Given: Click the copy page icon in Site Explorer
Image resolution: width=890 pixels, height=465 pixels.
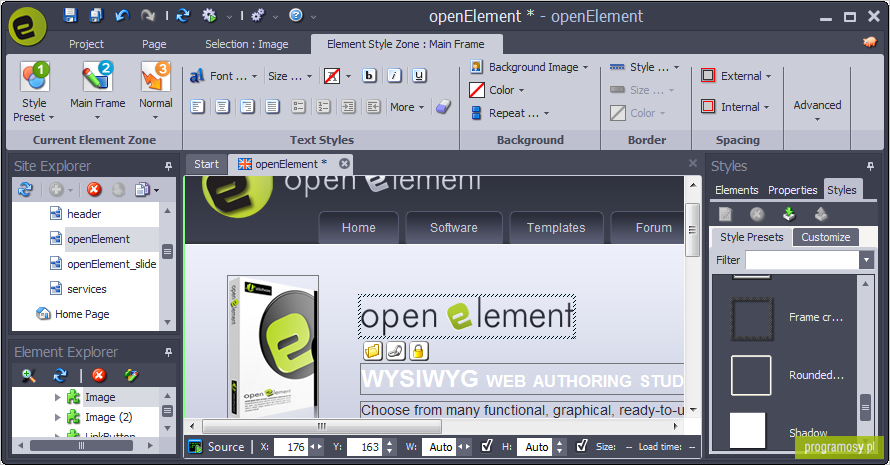Looking at the screenshot, I should 142,189.
